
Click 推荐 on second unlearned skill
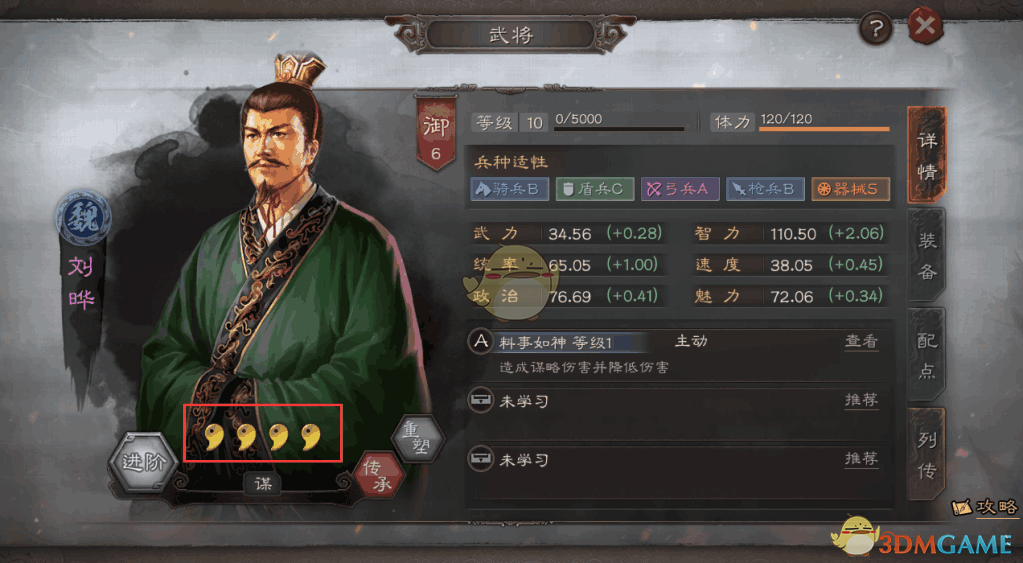tap(861, 459)
